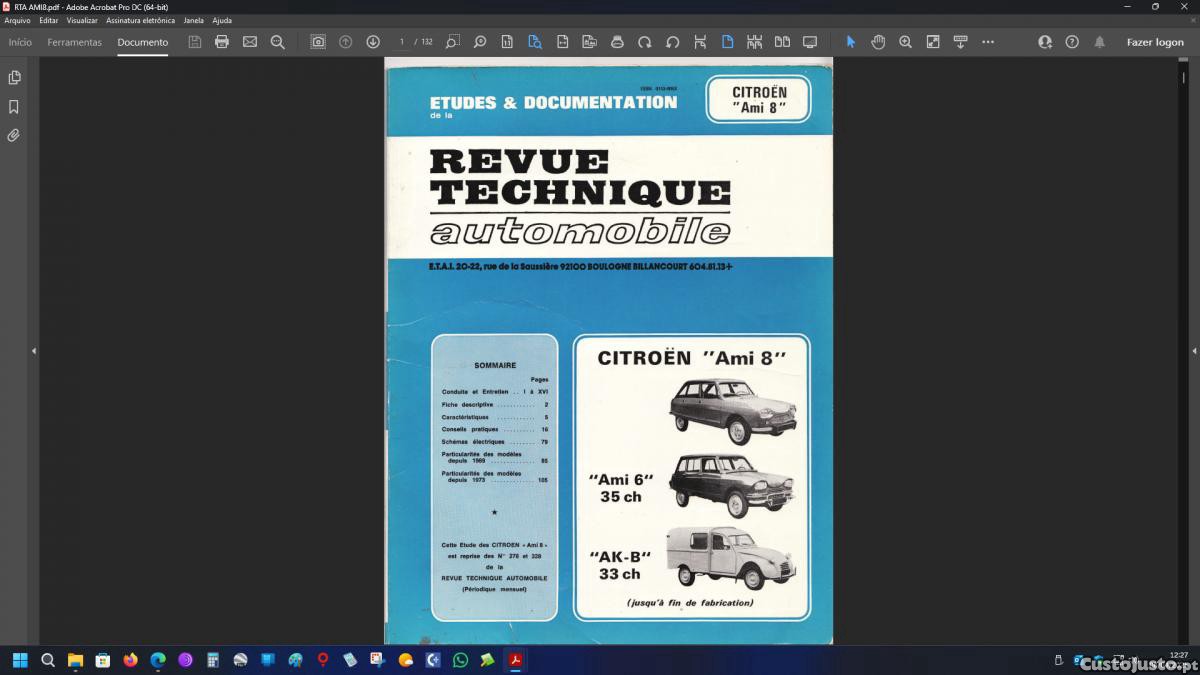Toggle two-page view mode

click(x=782, y=42)
